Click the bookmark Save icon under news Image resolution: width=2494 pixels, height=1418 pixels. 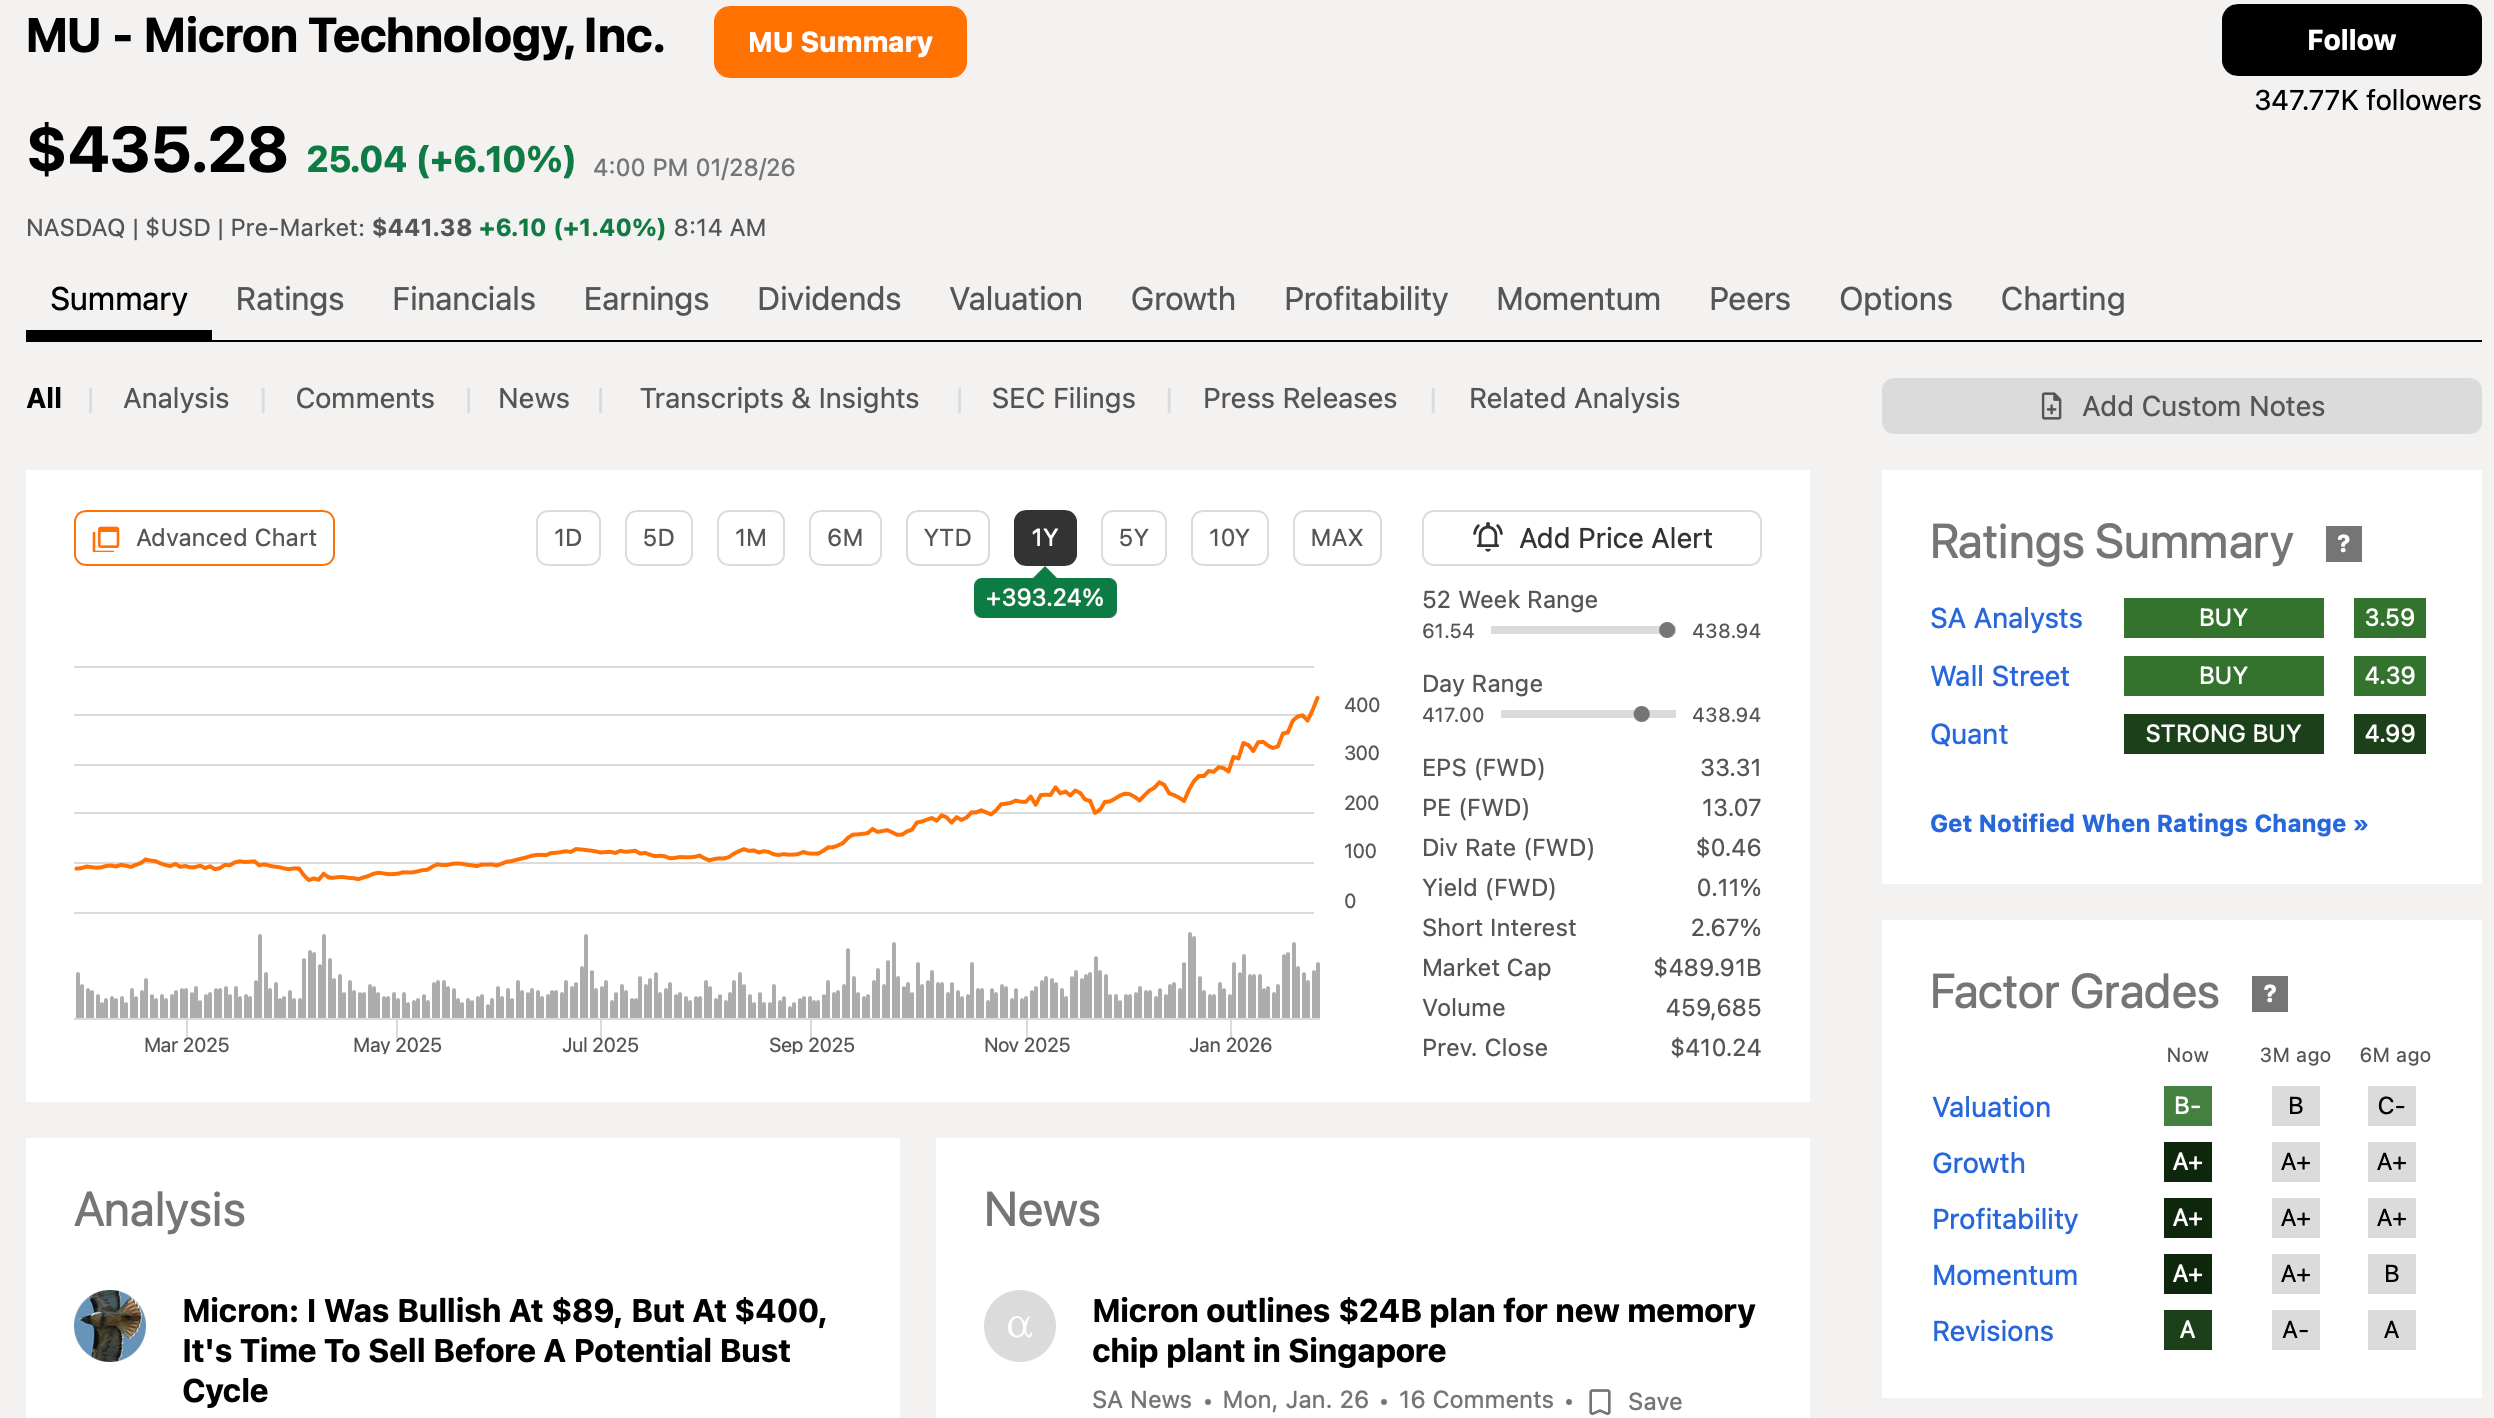(1600, 1401)
